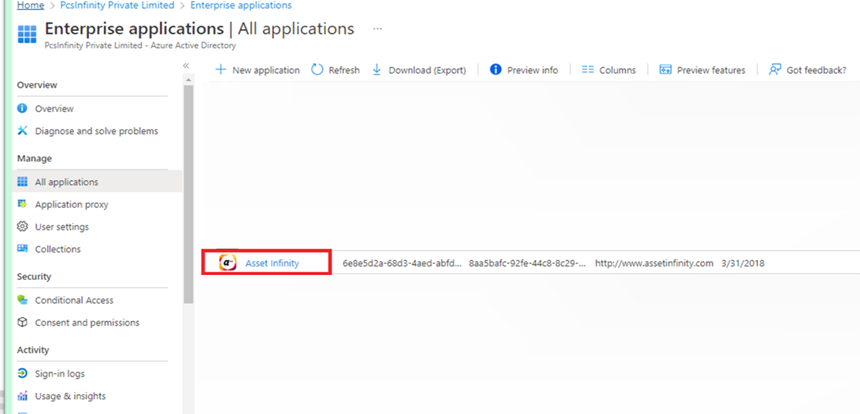Open the Asset Infinity application link
Screen dimensions: 860x414
(272, 263)
